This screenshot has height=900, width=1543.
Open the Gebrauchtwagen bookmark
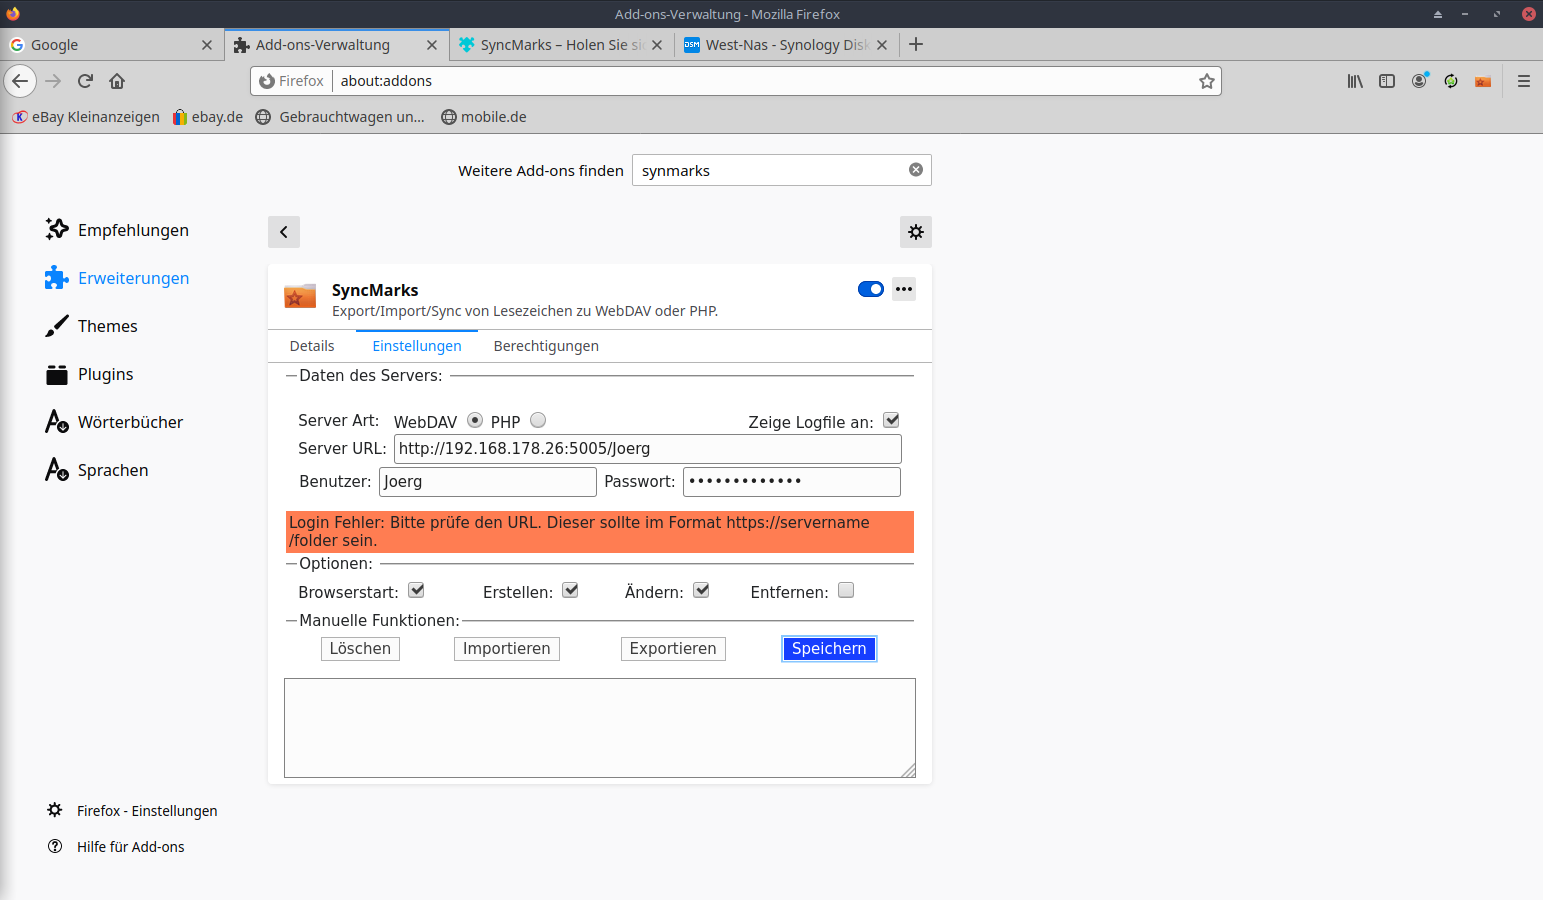340,117
